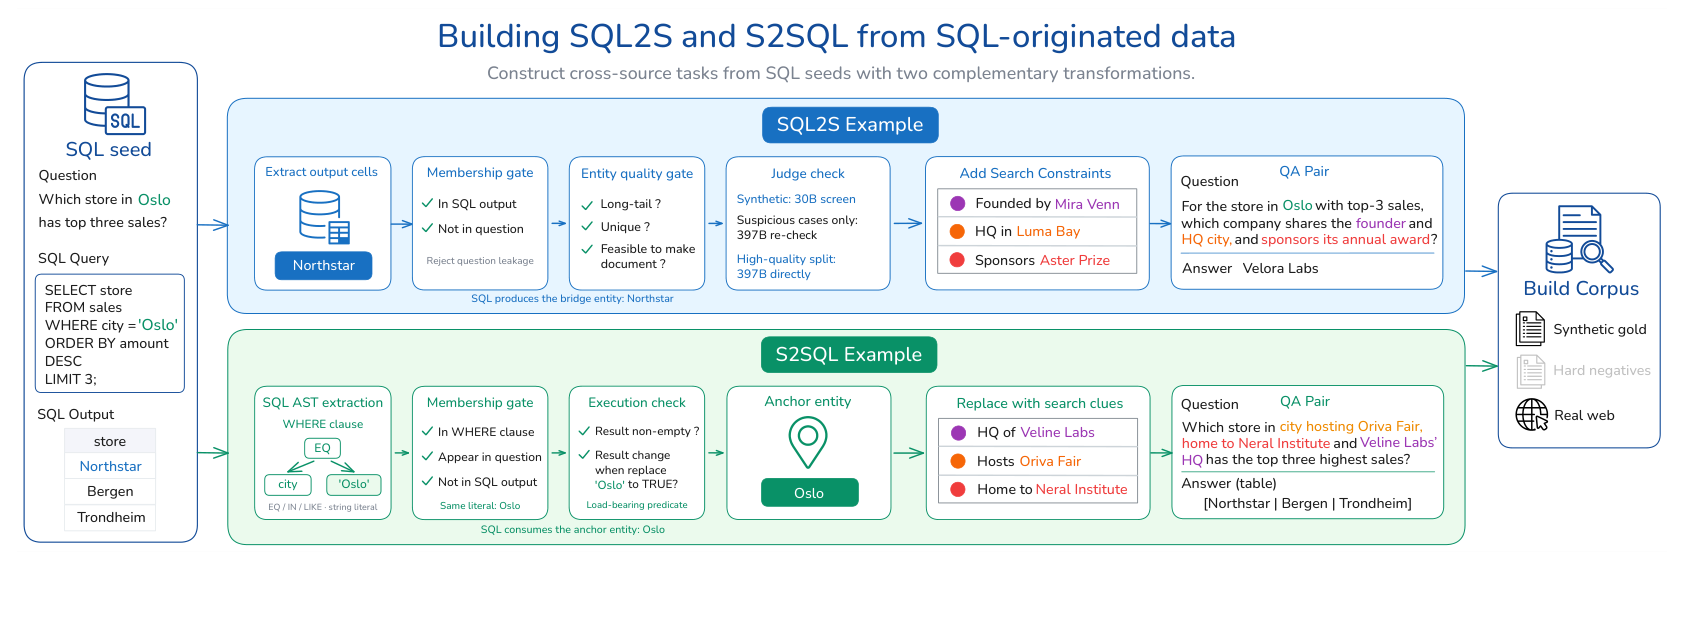Select the city node in the AST tree
The width and height of the screenshot is (1684, 617).
point(288,484)
